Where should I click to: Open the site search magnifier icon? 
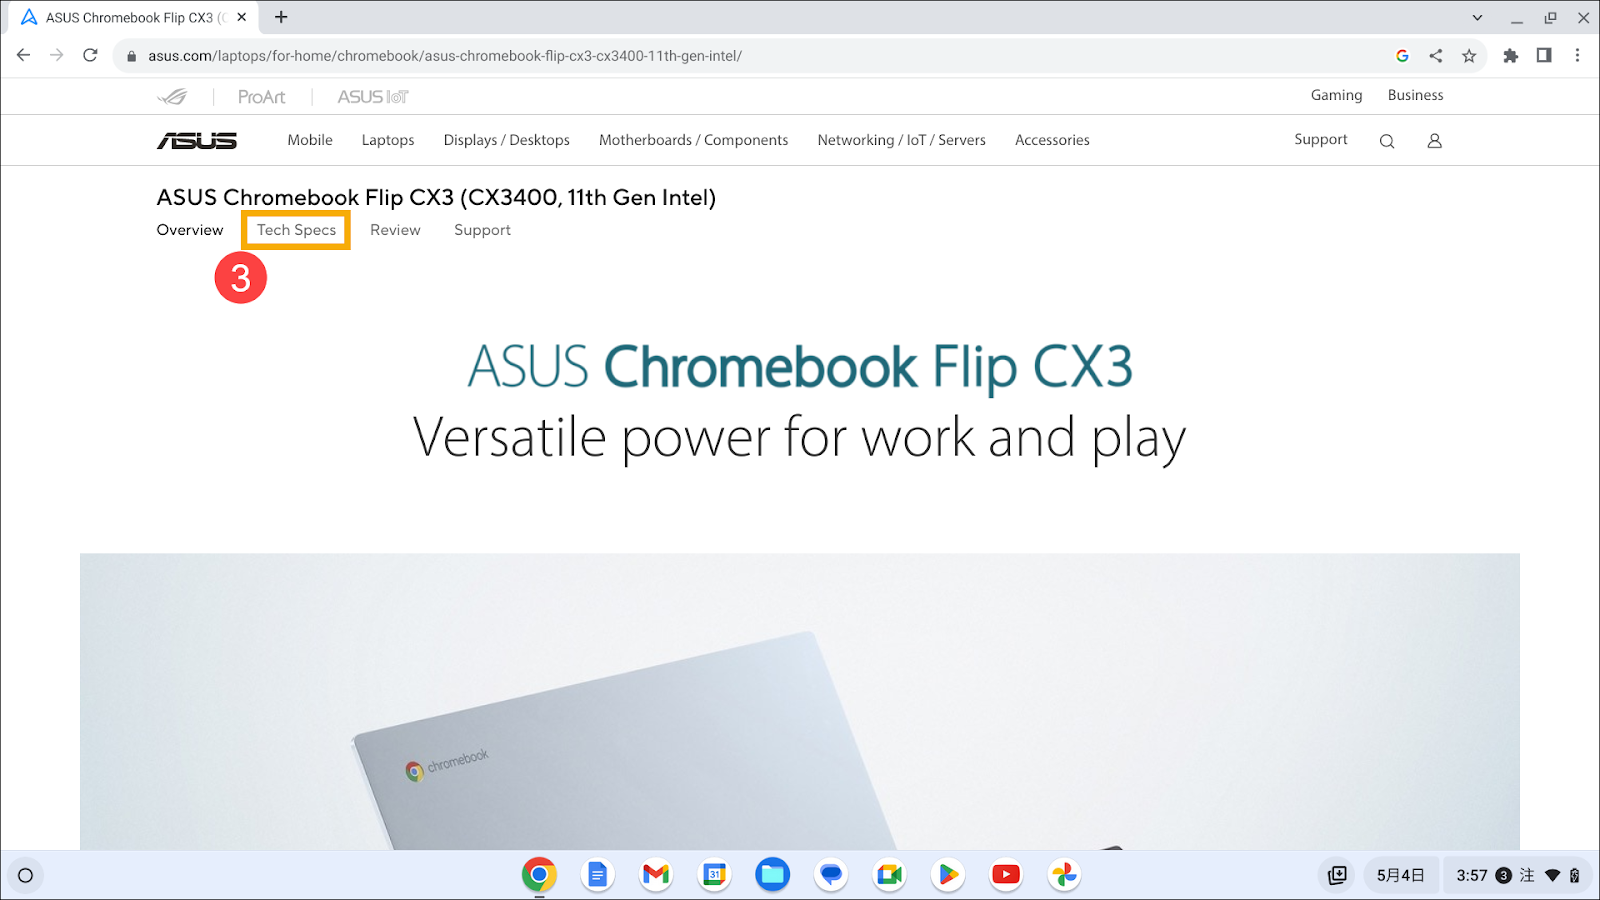coord(1387,141)
